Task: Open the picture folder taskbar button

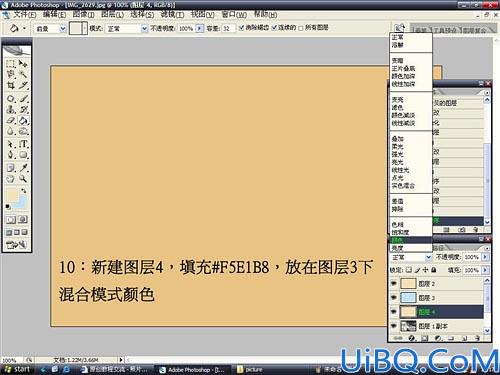Action: point(250,369)
